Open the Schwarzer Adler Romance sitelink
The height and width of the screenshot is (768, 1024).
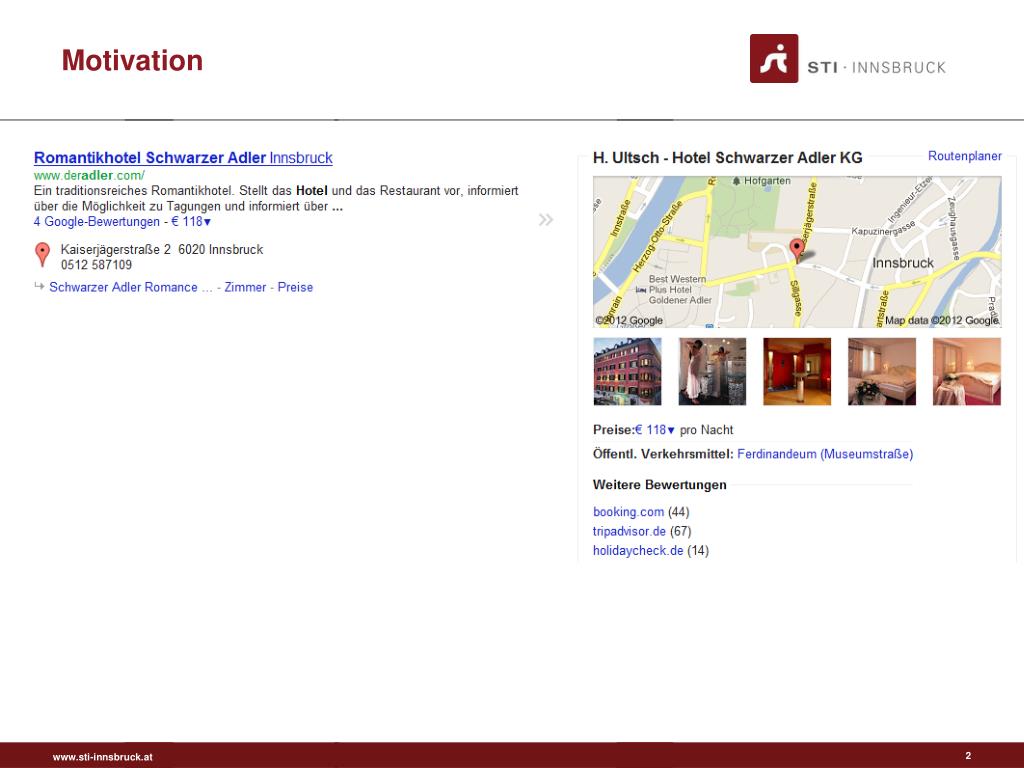point(131,287)
